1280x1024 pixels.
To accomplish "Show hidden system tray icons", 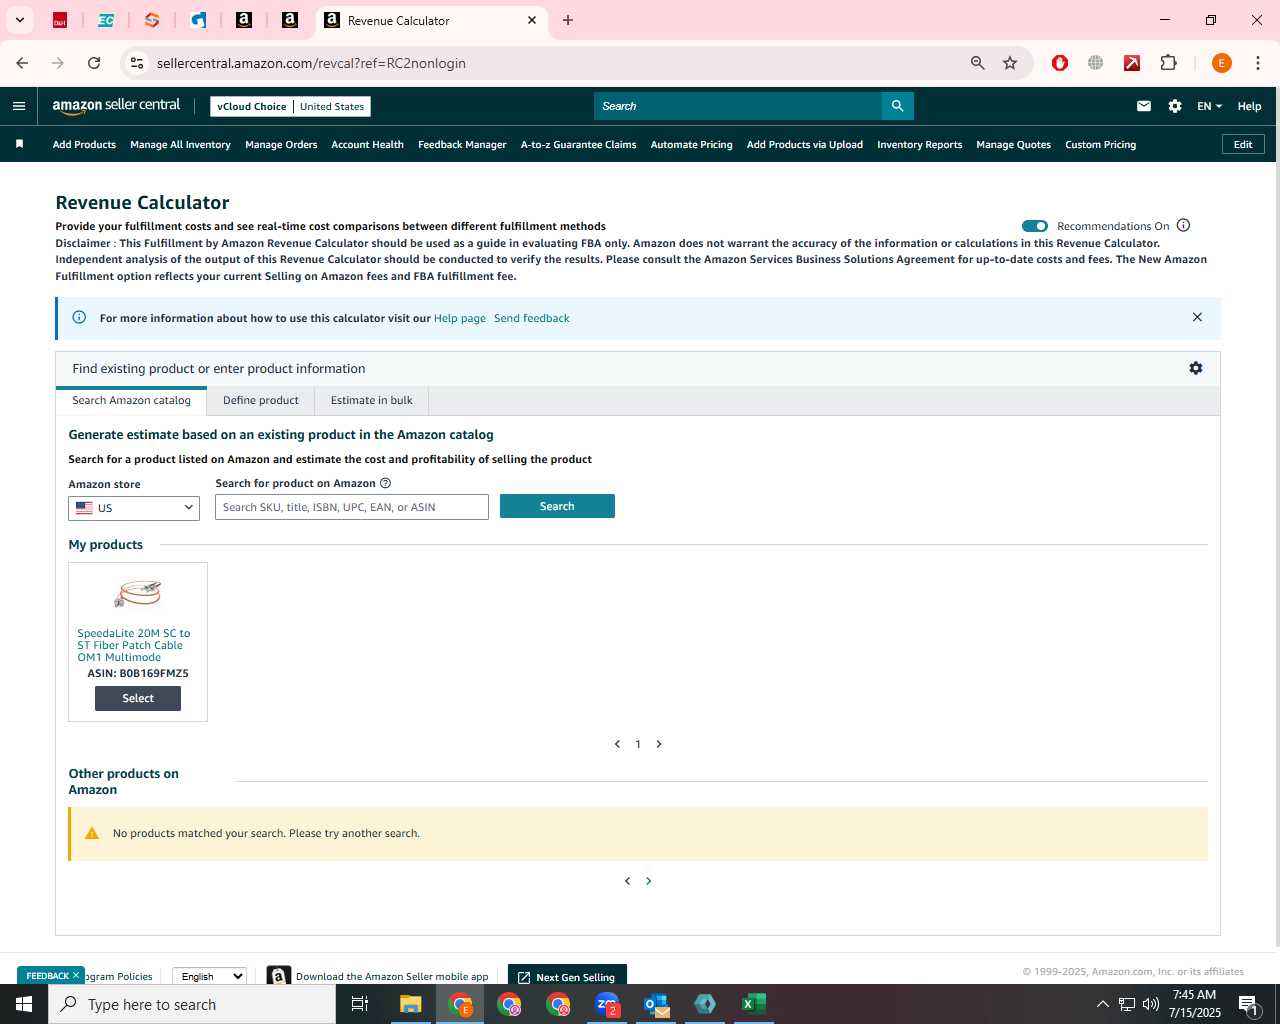I will coord(1103,1004).
